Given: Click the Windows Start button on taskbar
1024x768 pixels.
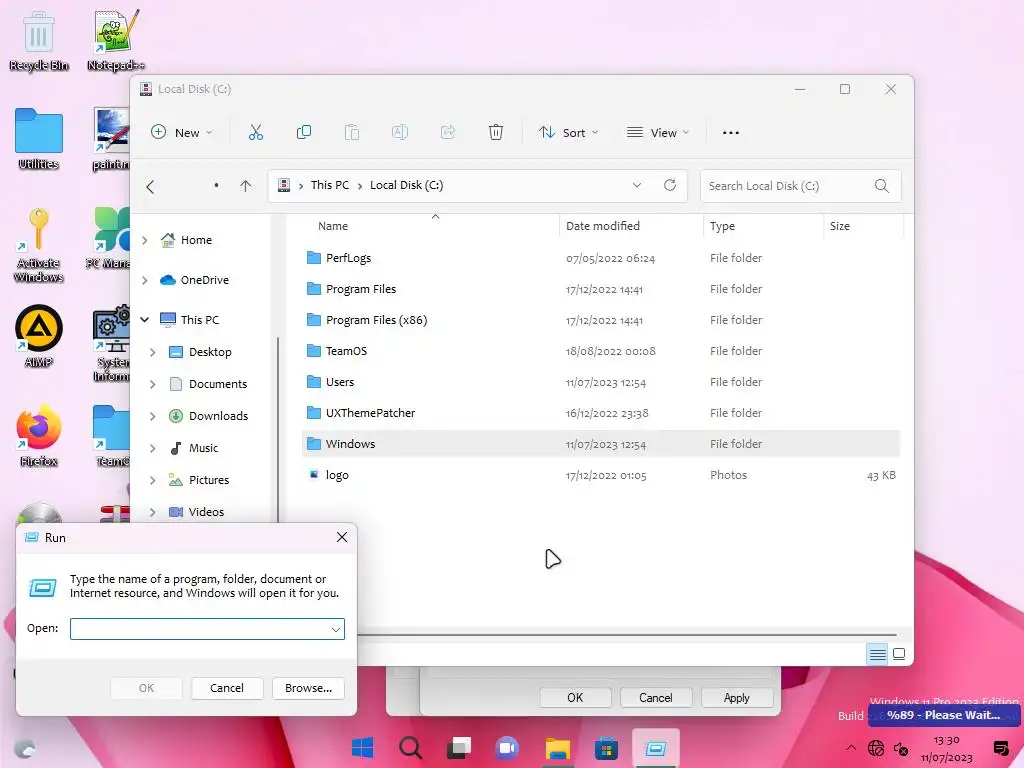Looking at the screenshot, I should [x=362, y=748].
